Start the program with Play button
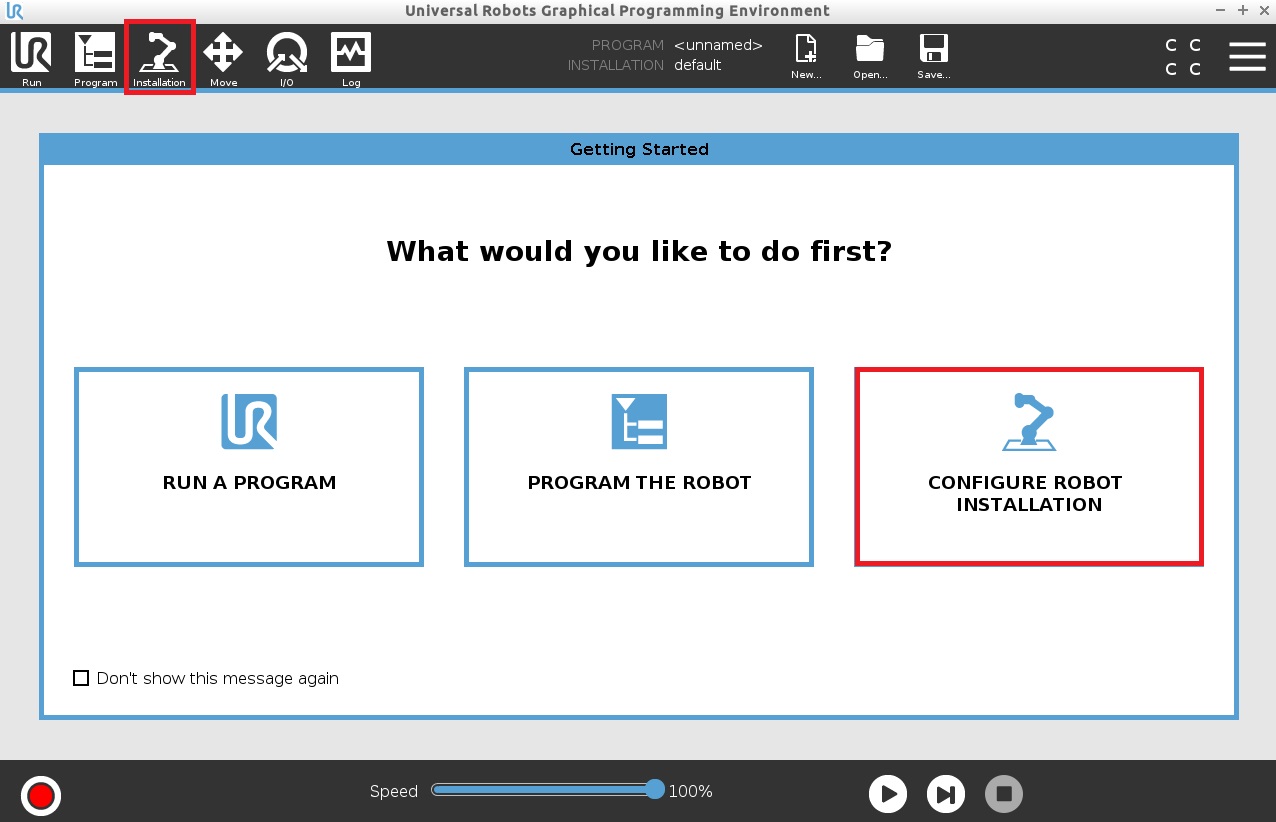 click(887, 794)
